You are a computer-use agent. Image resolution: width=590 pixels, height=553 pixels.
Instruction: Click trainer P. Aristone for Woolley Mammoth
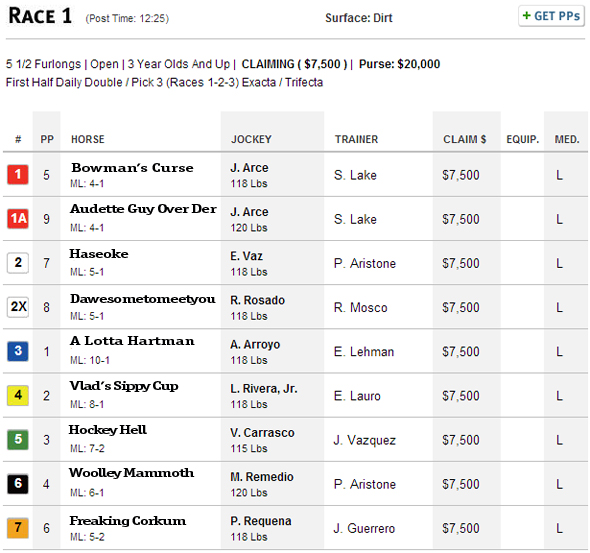pyautogui.click(x=365, y=484)
